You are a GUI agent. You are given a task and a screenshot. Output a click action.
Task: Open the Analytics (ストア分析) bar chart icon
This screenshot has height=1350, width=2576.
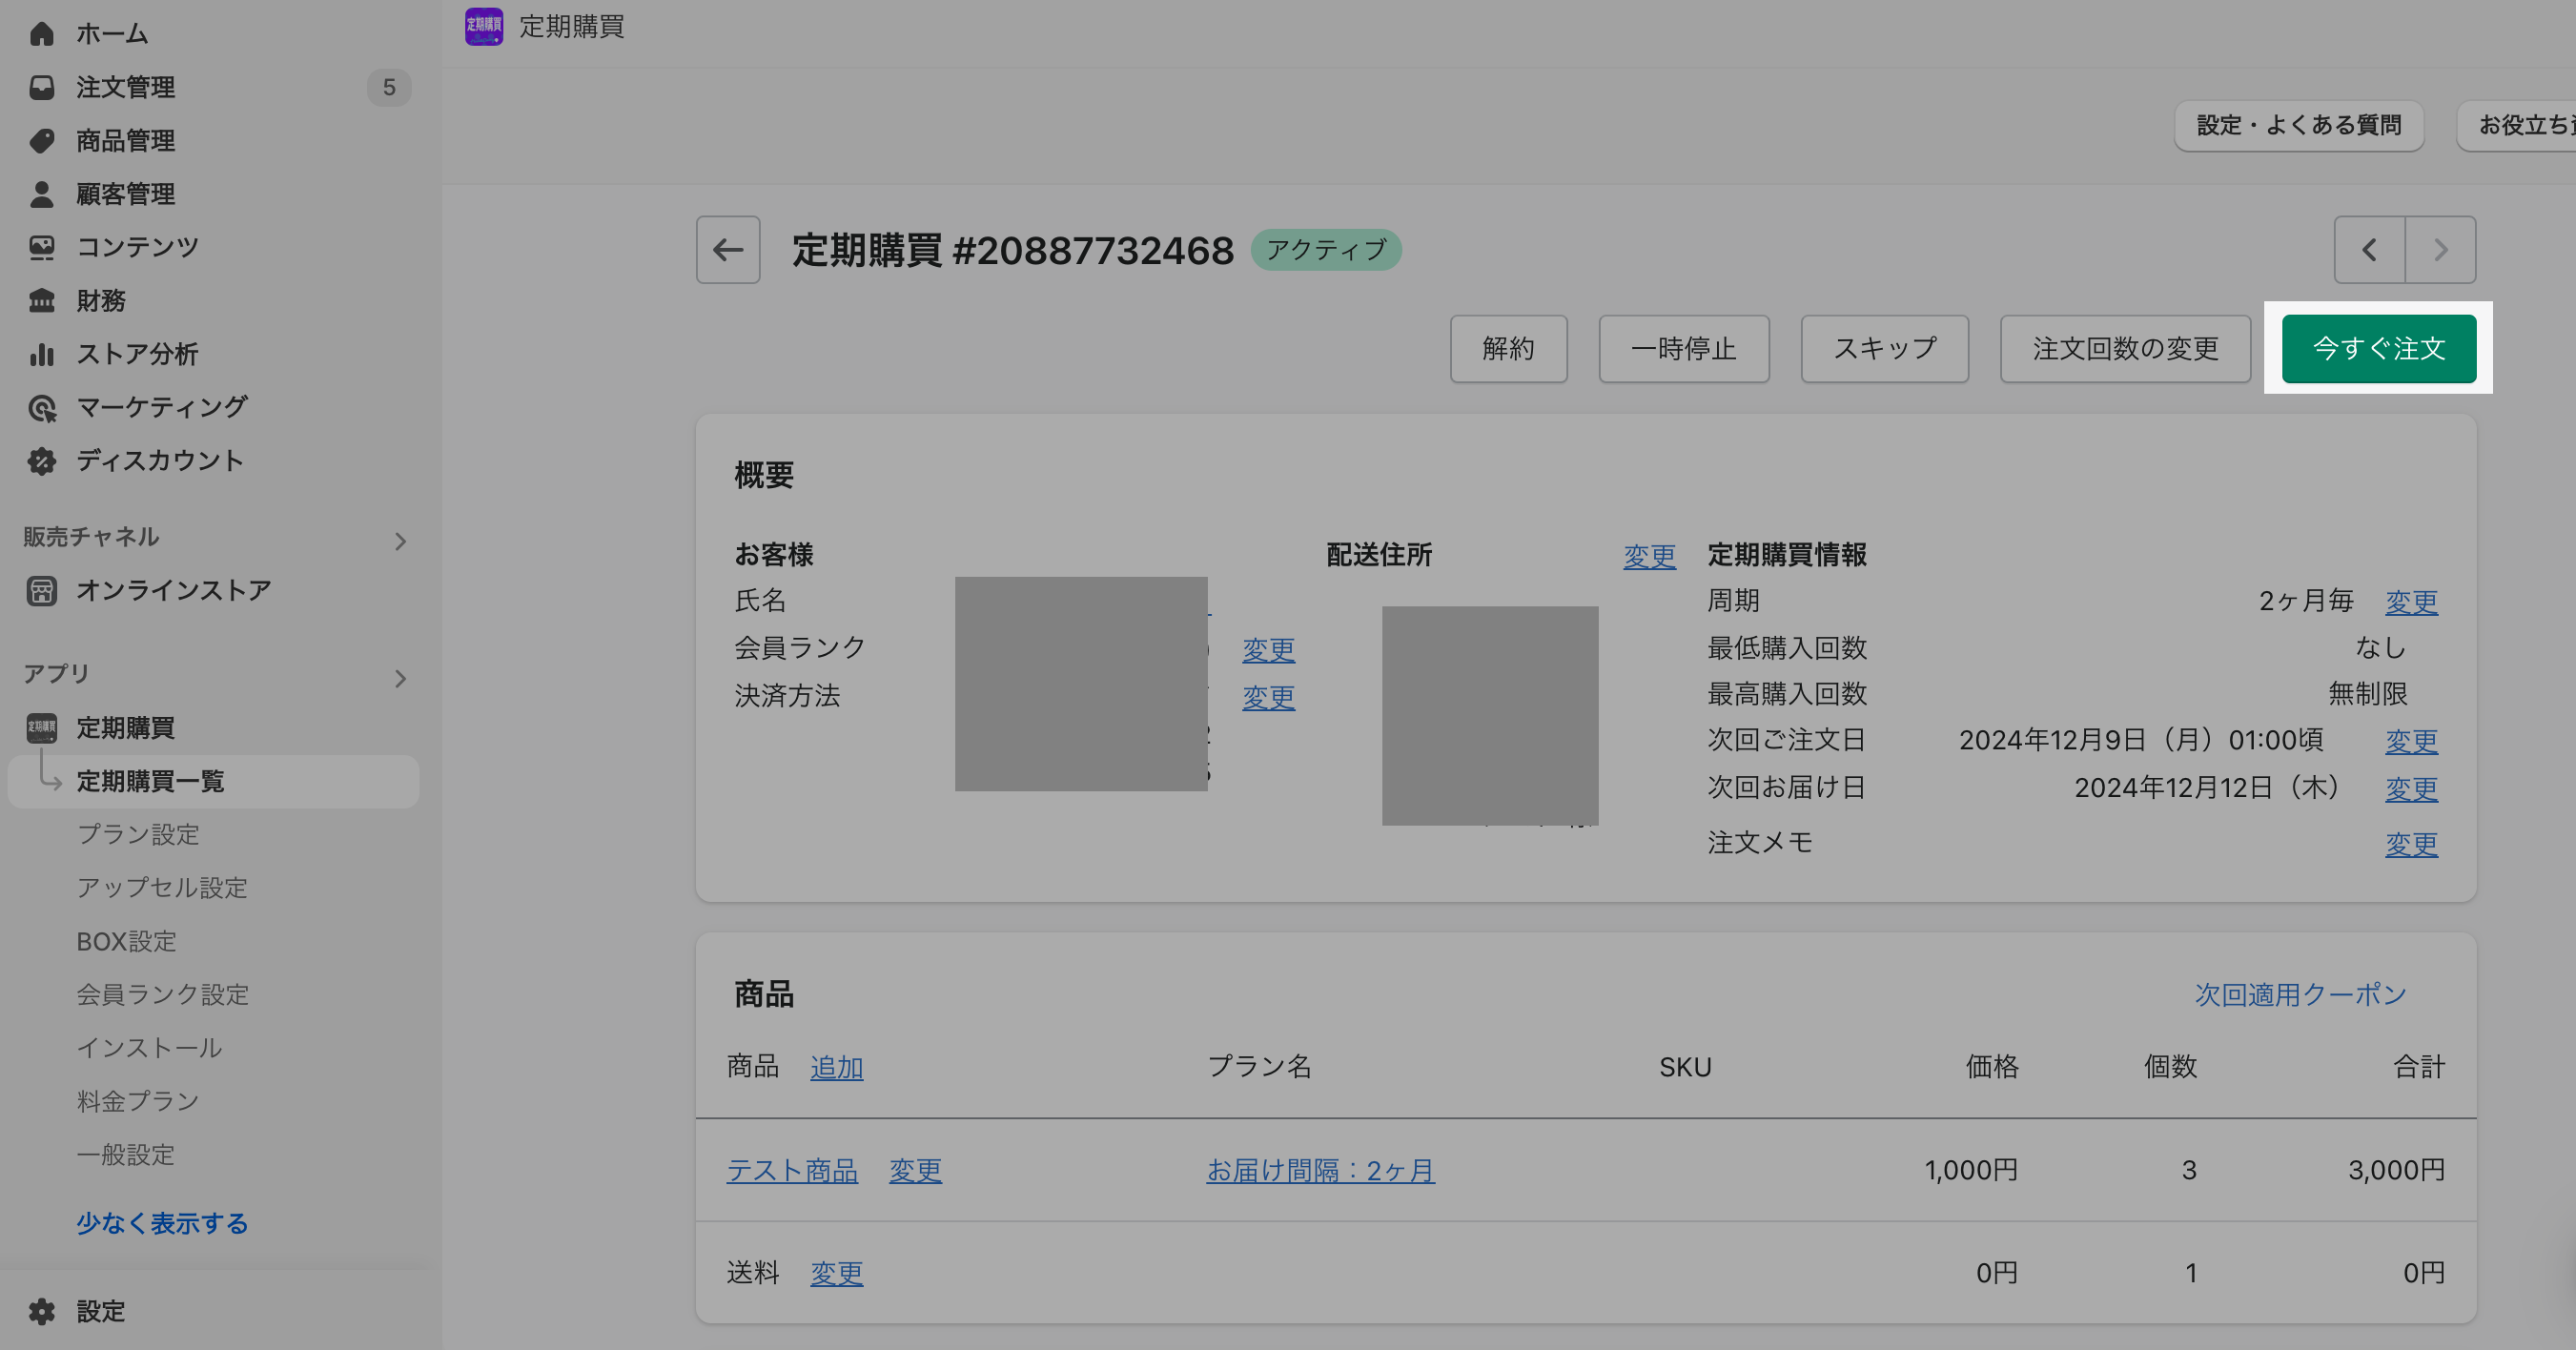(x=42, y=354)
